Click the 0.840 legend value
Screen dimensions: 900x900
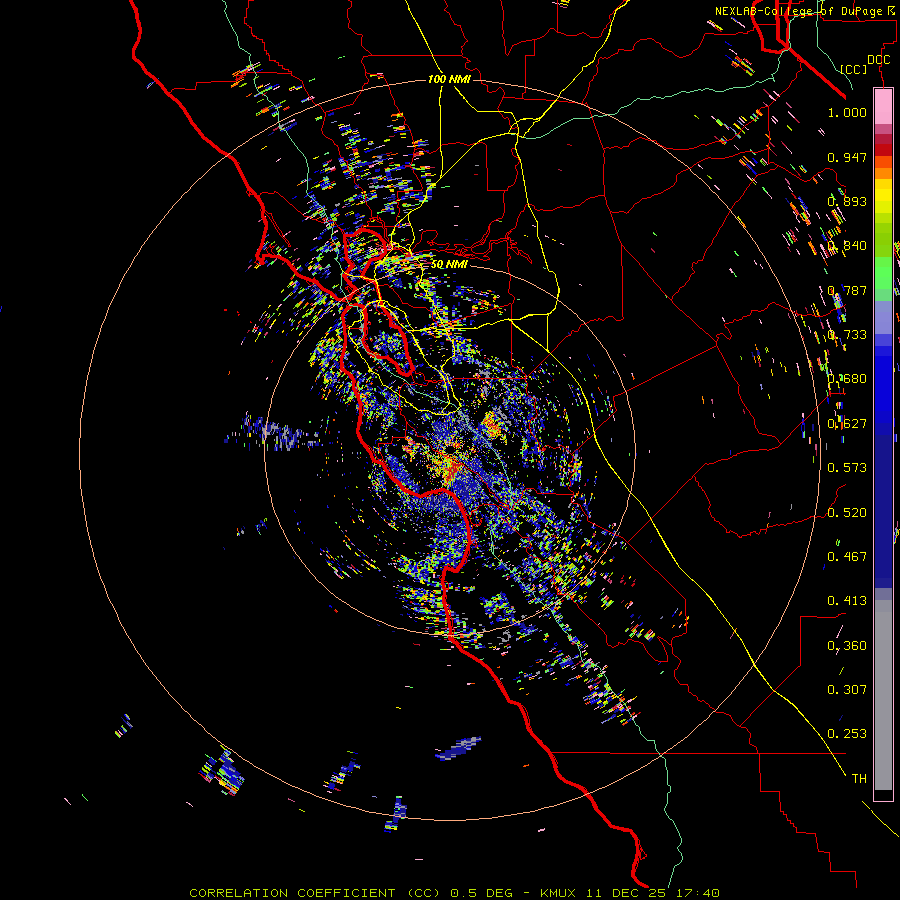(847, 246)
